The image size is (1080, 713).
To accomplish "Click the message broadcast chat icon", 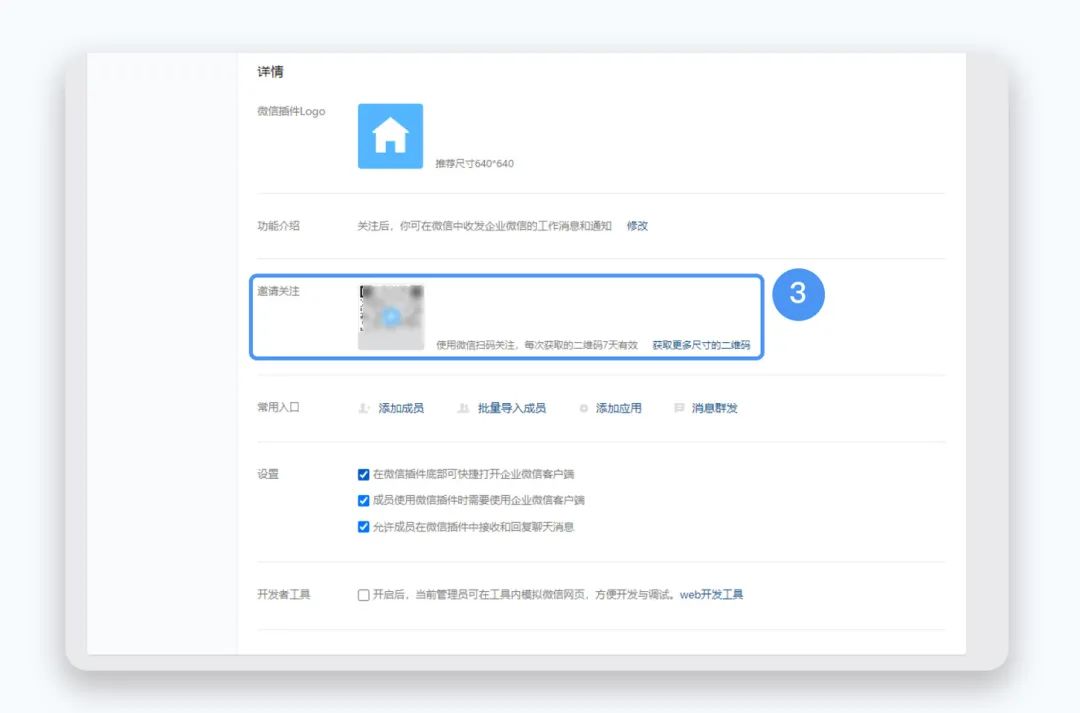I will click(679, 409).
